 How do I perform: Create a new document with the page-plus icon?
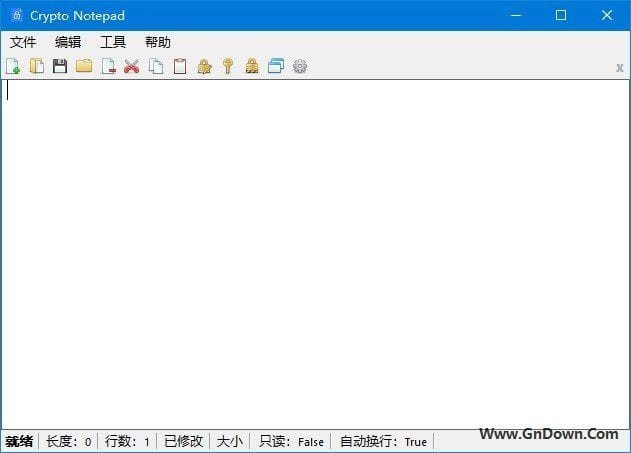coord(12,66)
